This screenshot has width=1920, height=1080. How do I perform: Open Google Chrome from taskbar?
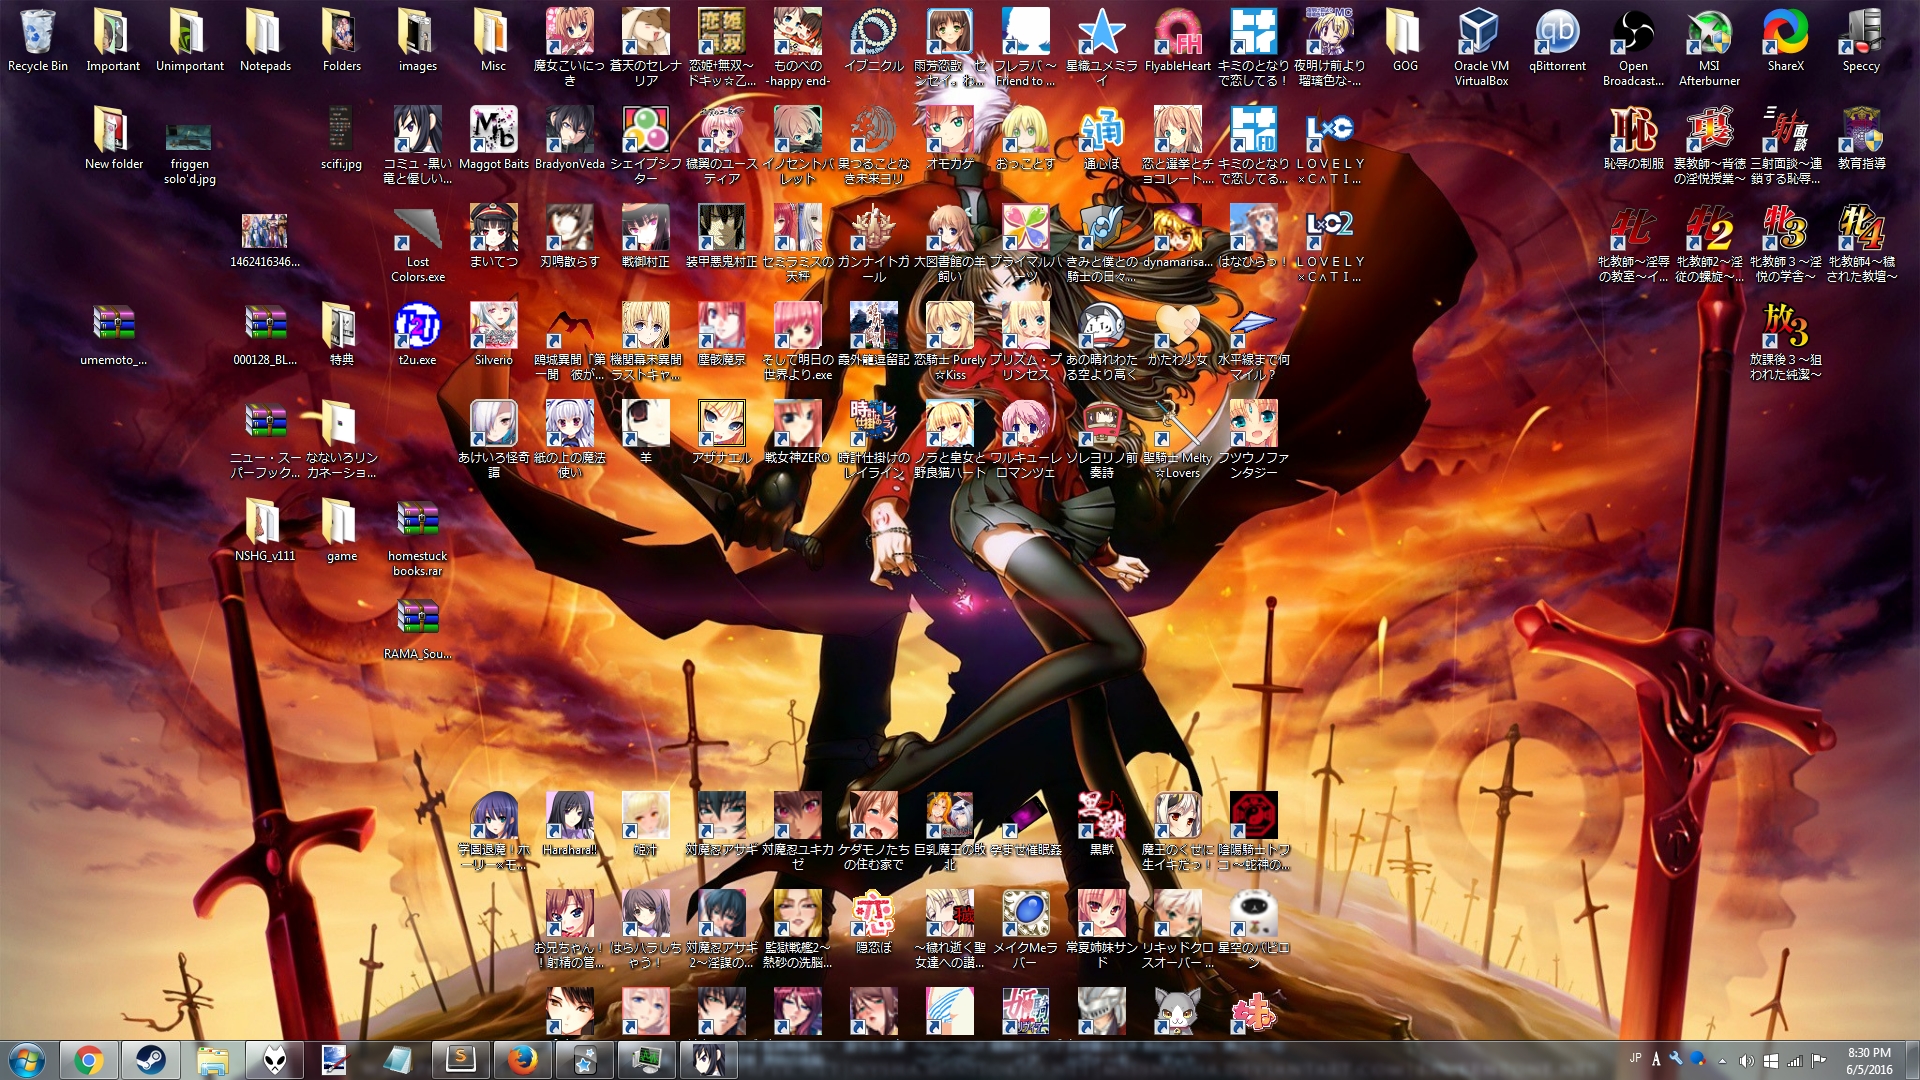[88, 1060]
